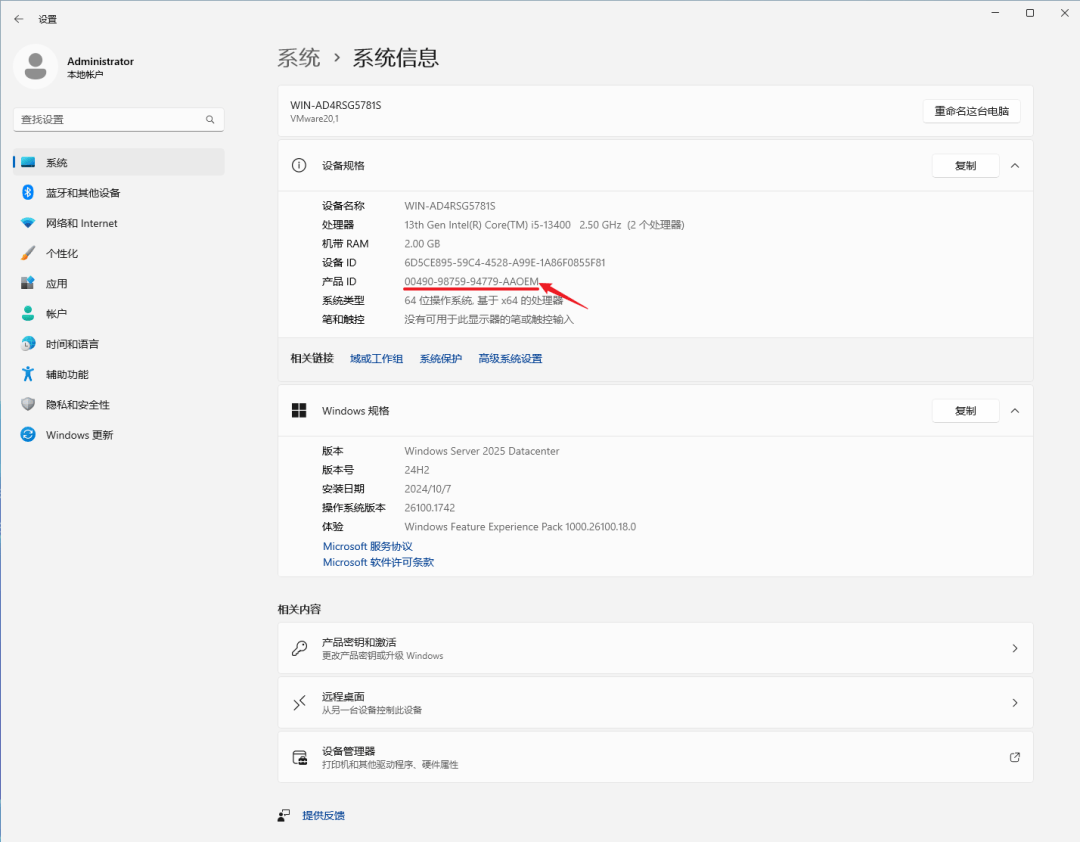Image resolution: width=1080 pixels, height=842 pixels.
Task: Click the Windows 更新 sync icon
Action: pos(28,435)
